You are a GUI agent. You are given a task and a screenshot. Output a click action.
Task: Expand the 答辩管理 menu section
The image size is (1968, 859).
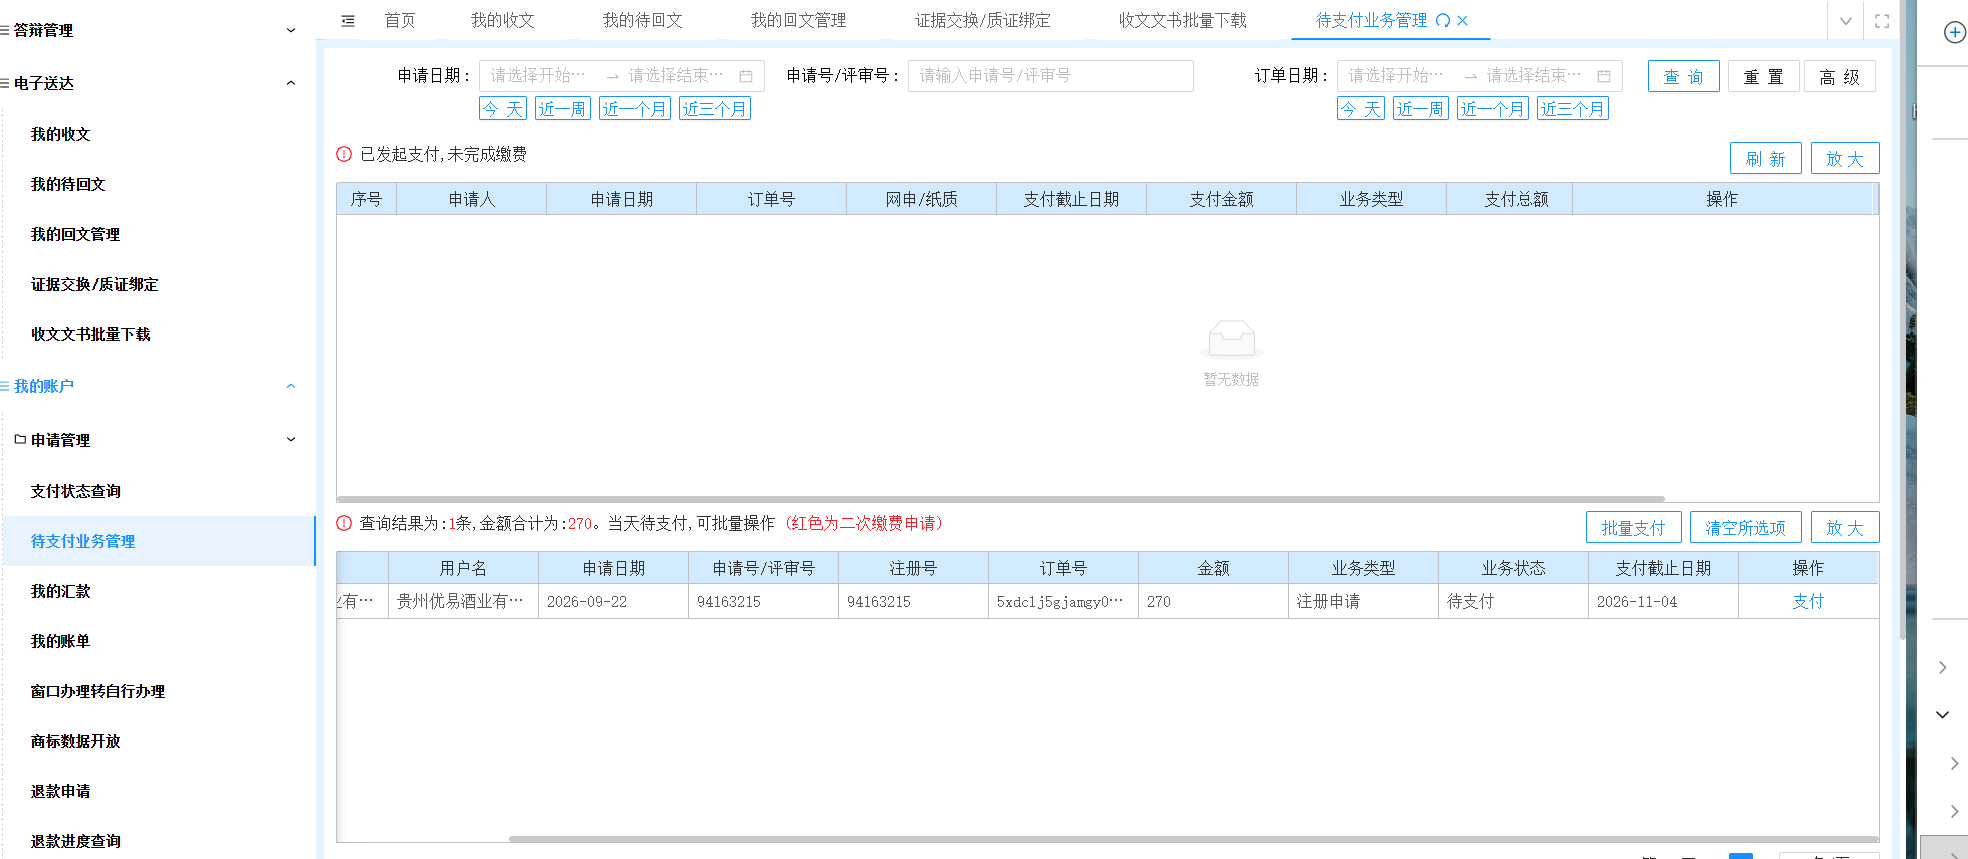291,31
